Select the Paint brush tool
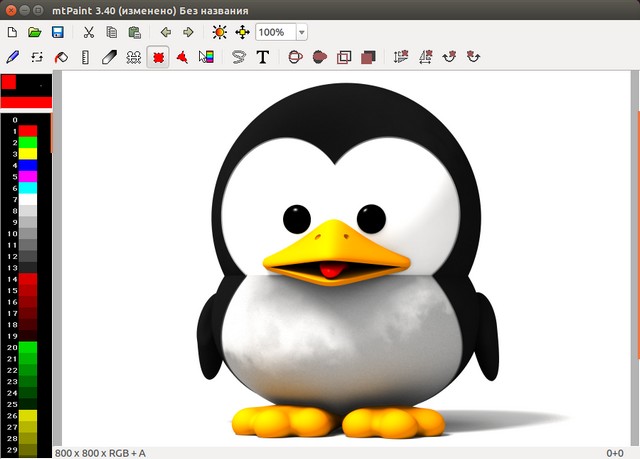The width and height of the screenshot is (640, 459). click(13, 57)
